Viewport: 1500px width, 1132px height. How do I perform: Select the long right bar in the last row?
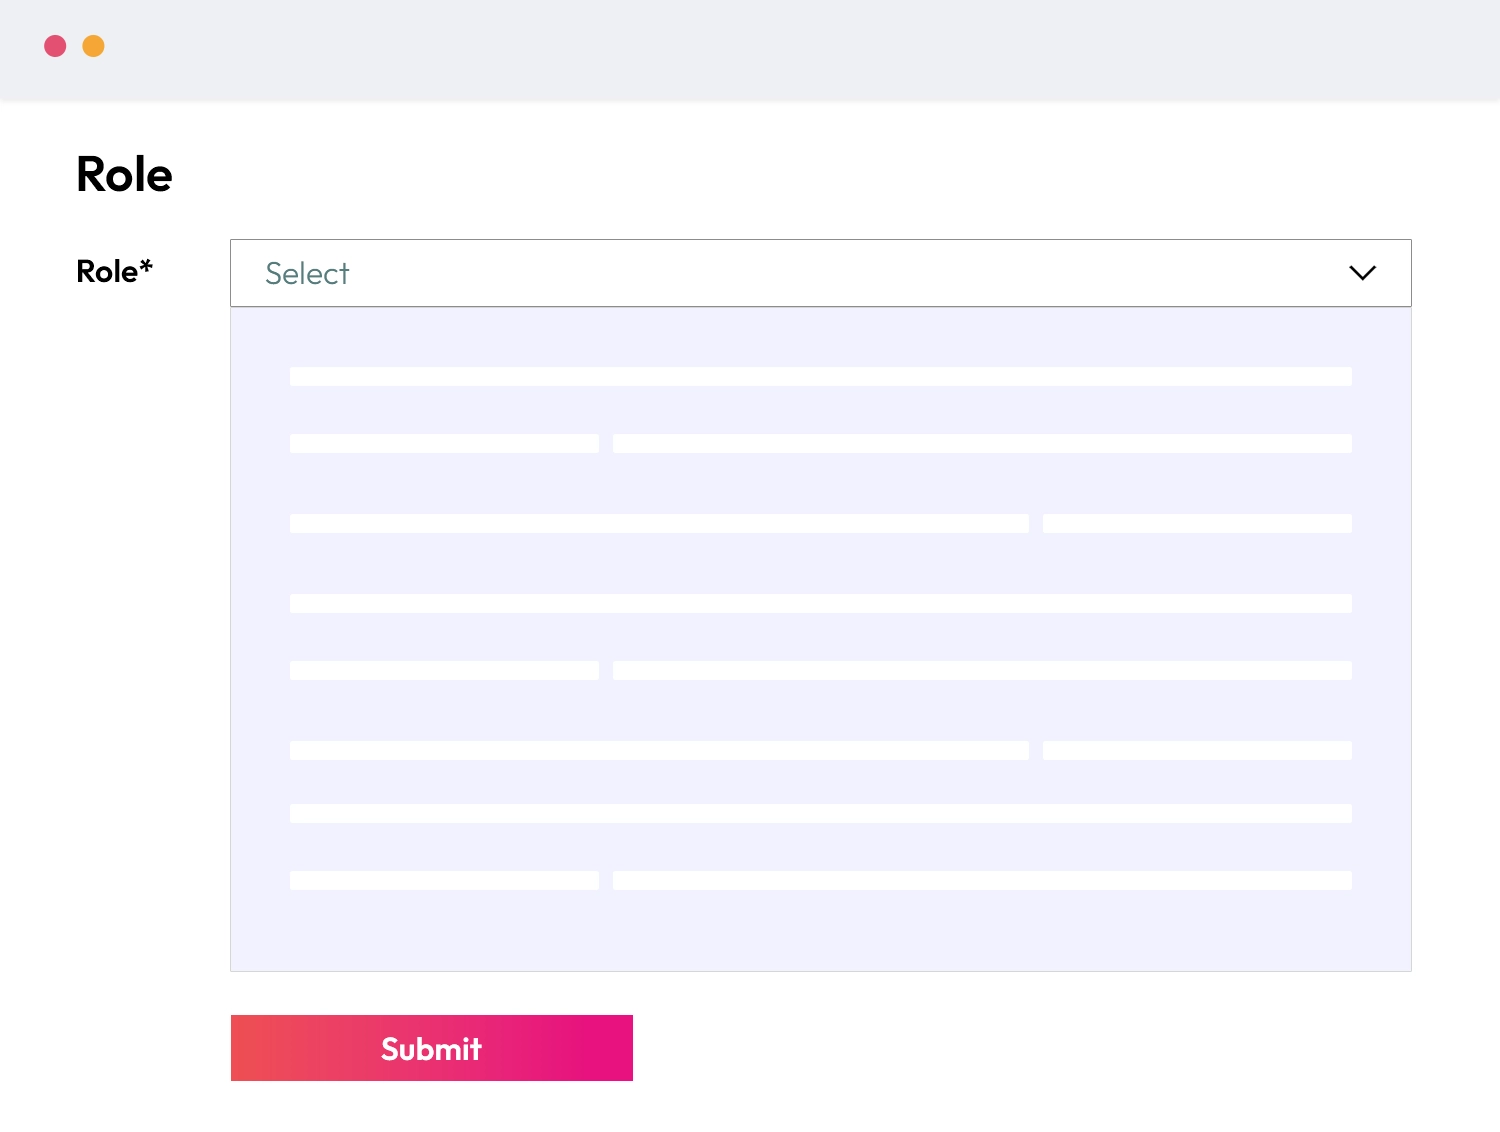click(x=982, y=880)
